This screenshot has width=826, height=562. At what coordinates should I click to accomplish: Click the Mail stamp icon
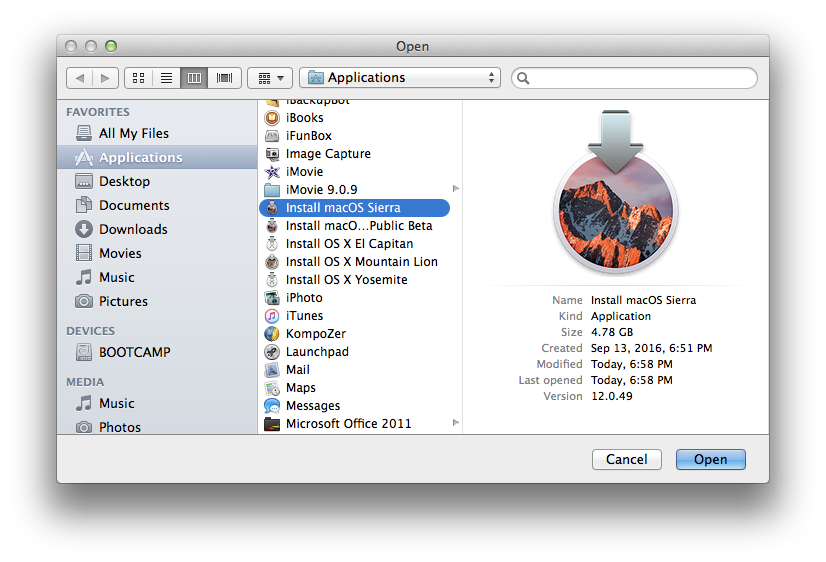(272, 370)
